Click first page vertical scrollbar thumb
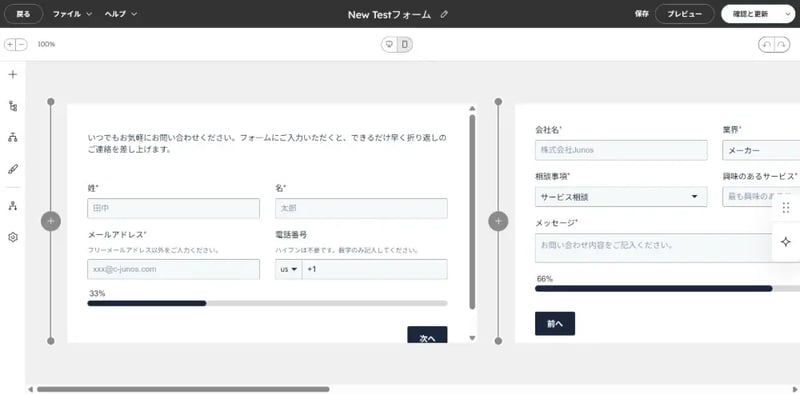 (x=472, y=212)
